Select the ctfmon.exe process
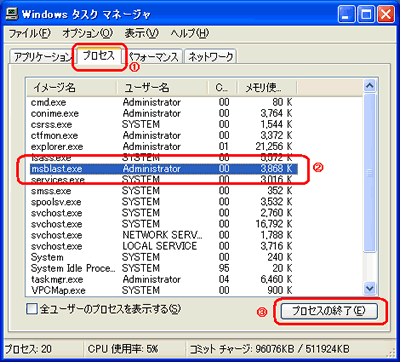Screen dimensions: 400x362 tap(162, 135)
